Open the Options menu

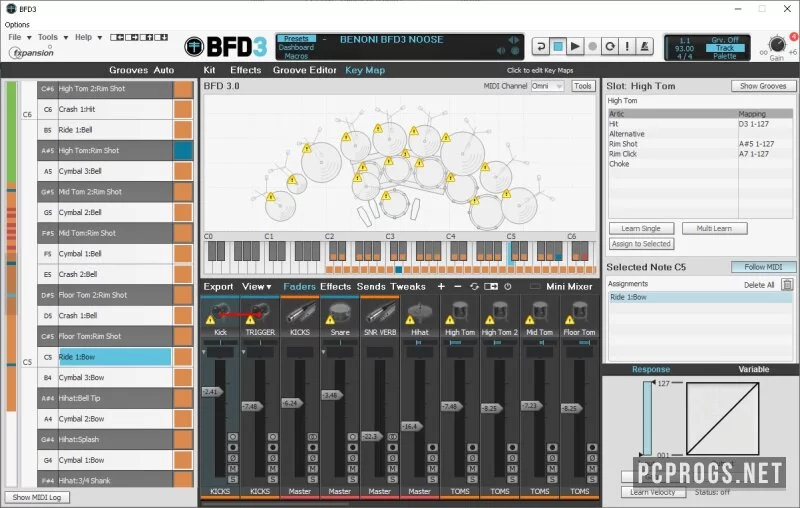(17, 24)
